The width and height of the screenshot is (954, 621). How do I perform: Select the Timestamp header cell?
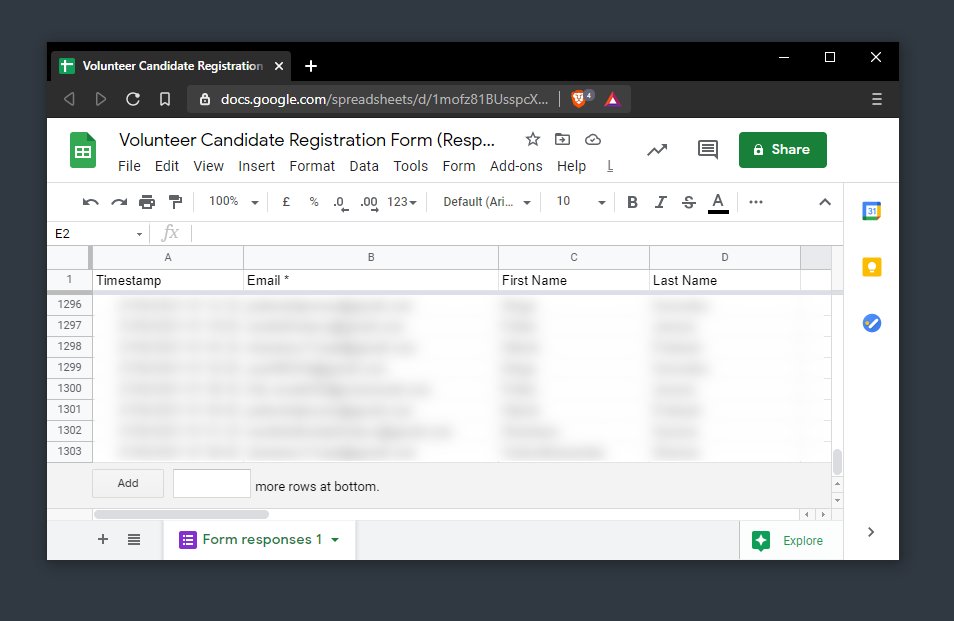click(x=168, y=280)
